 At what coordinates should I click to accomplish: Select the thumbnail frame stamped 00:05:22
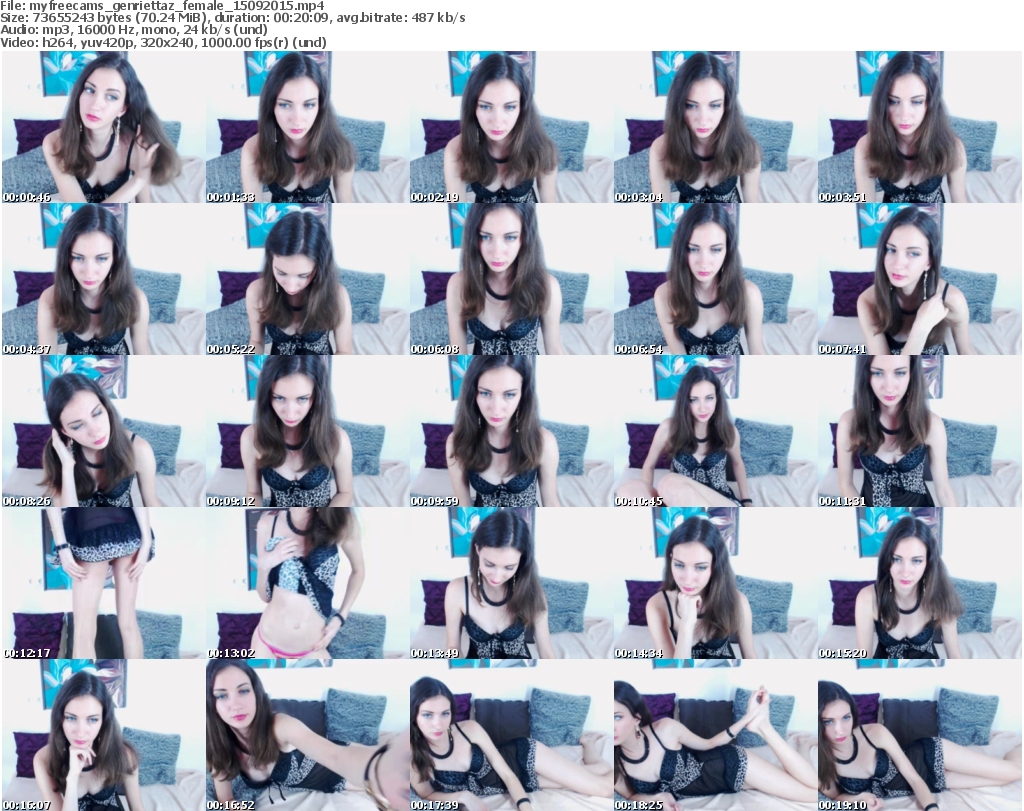[308, 279]
